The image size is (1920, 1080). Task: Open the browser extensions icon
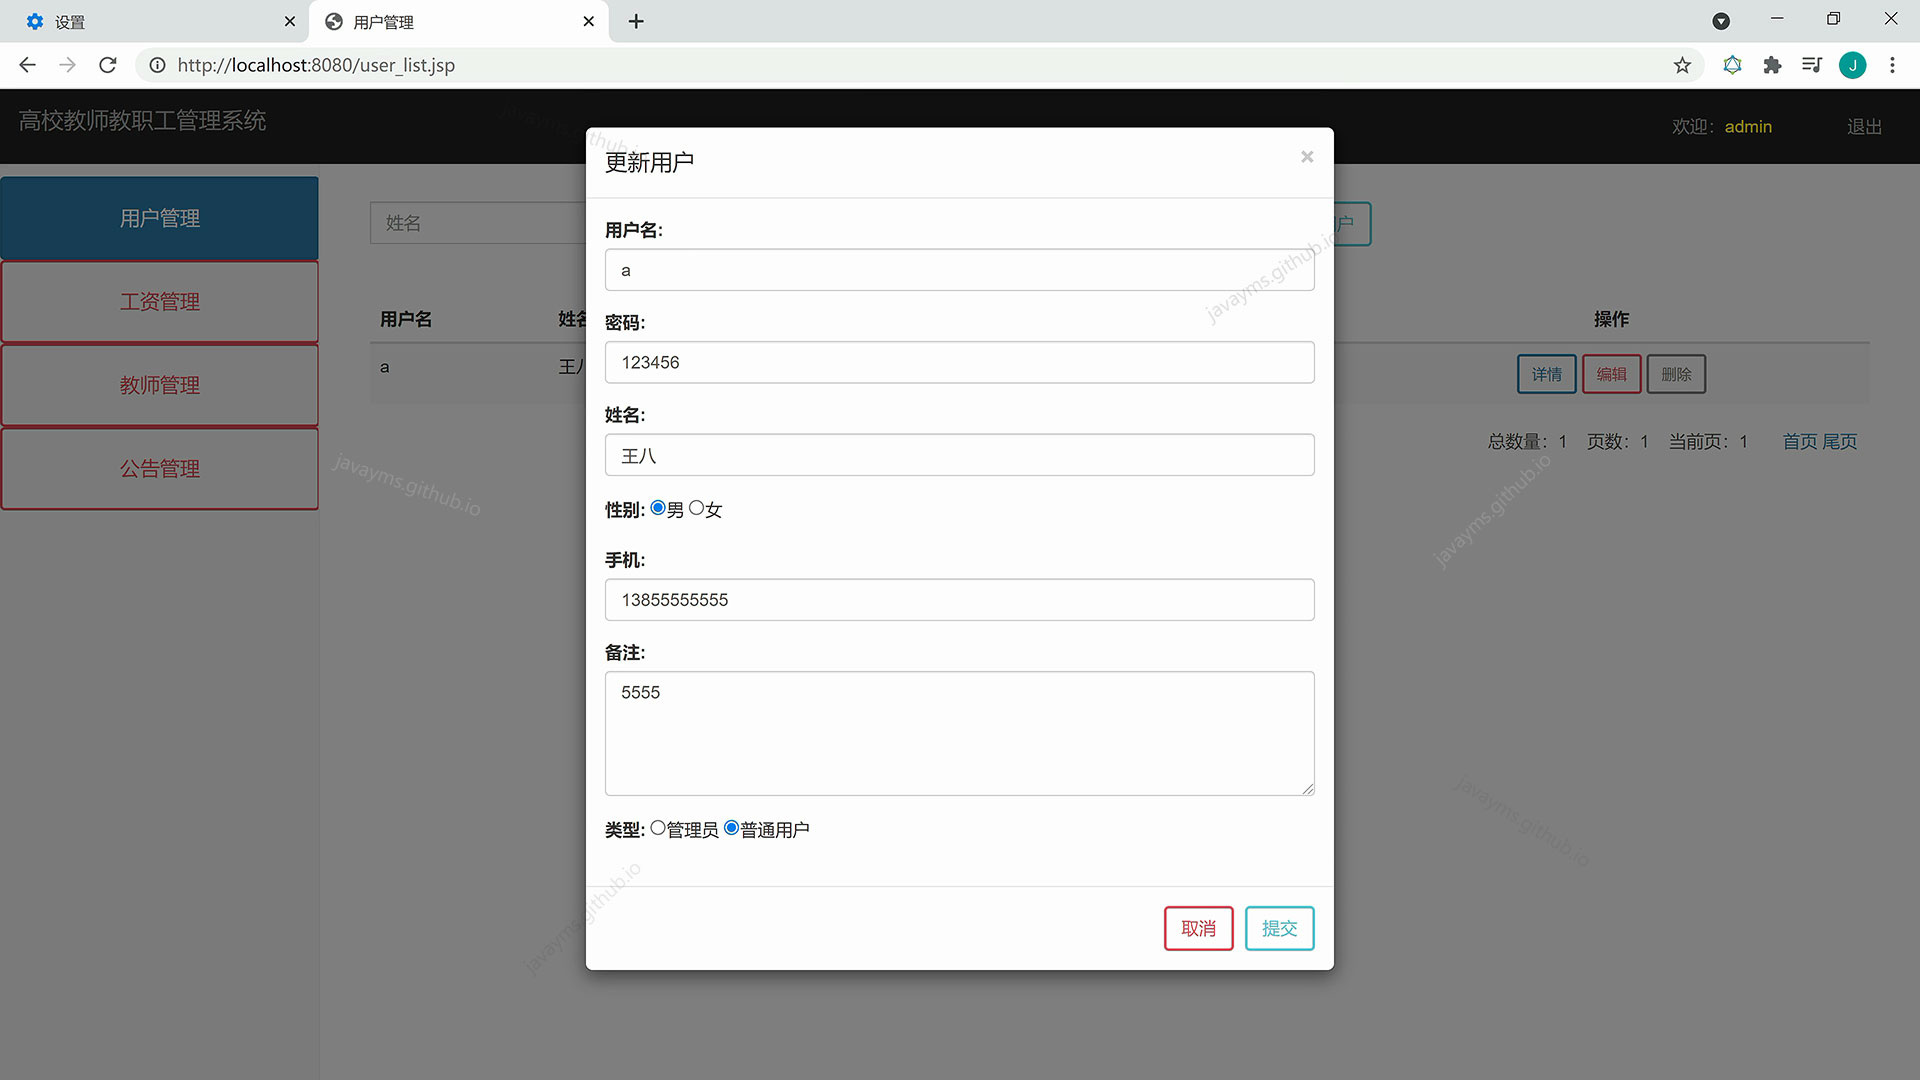click(1772, 65)
